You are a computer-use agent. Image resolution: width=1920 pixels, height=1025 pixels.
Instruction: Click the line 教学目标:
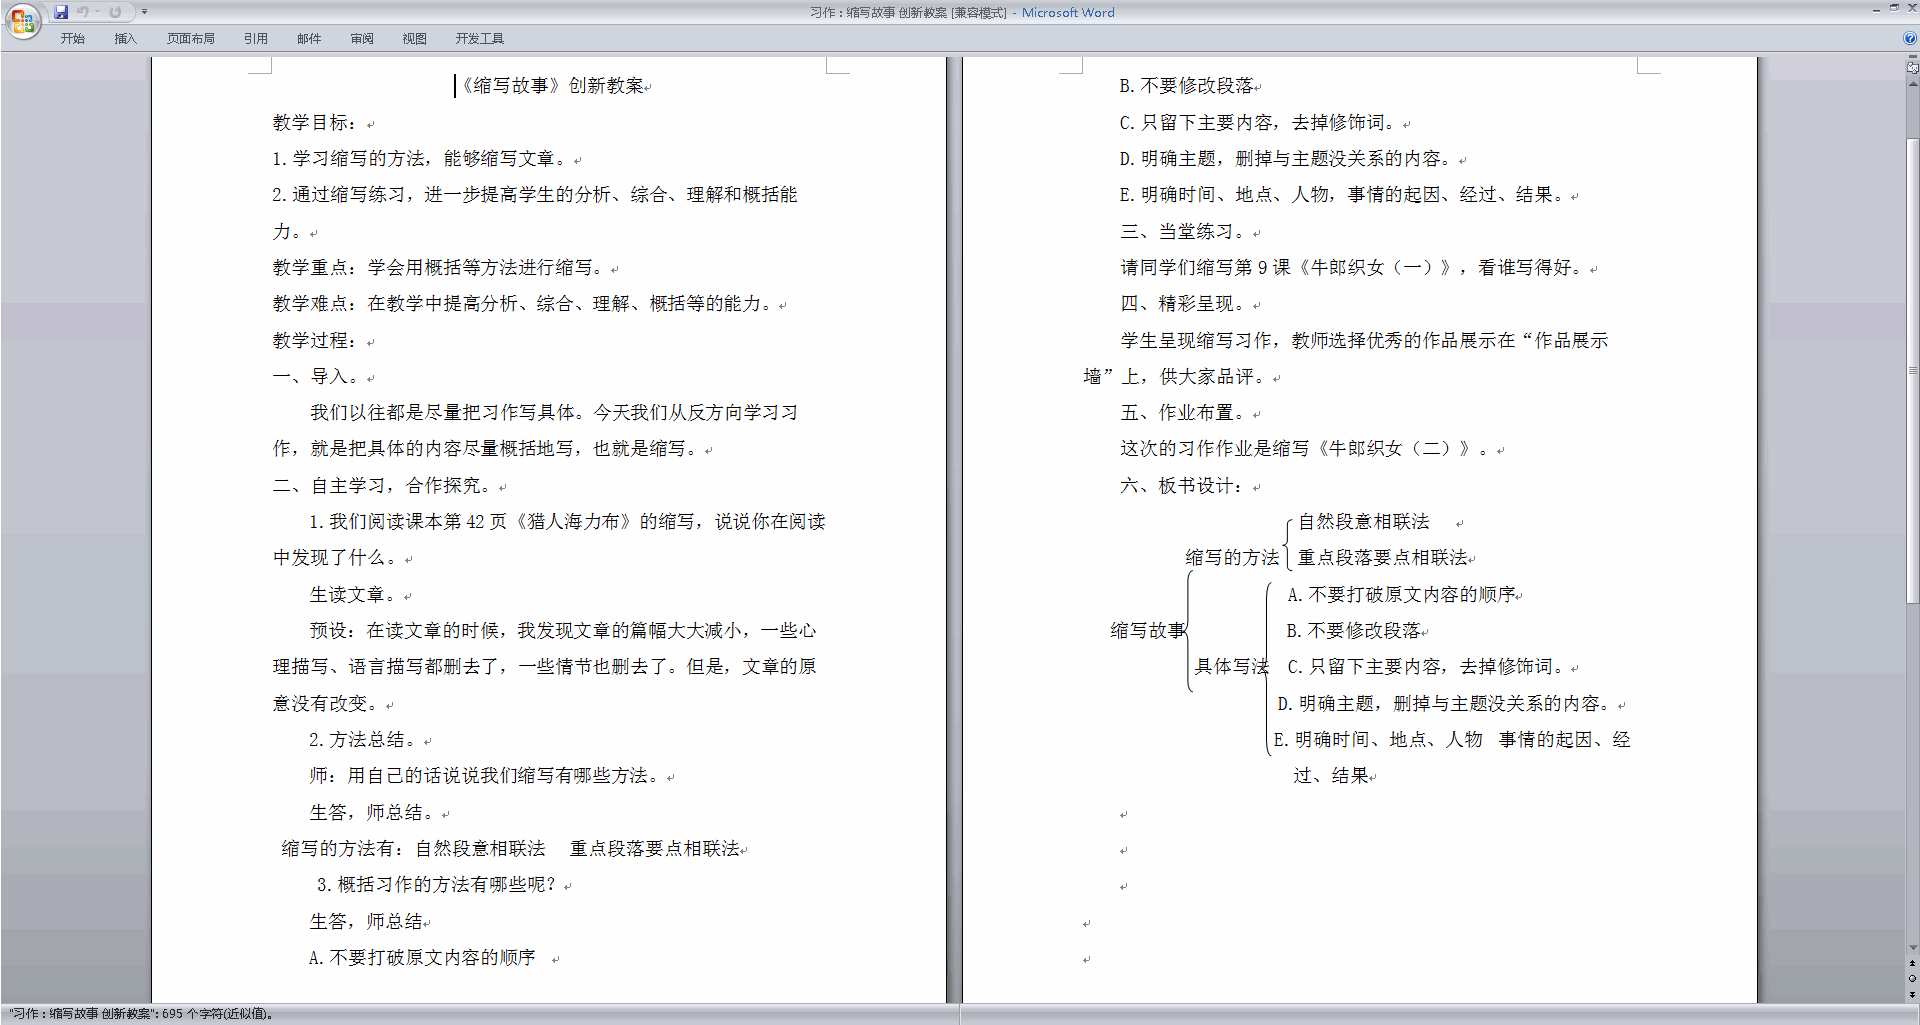click(x=315, y=123)
